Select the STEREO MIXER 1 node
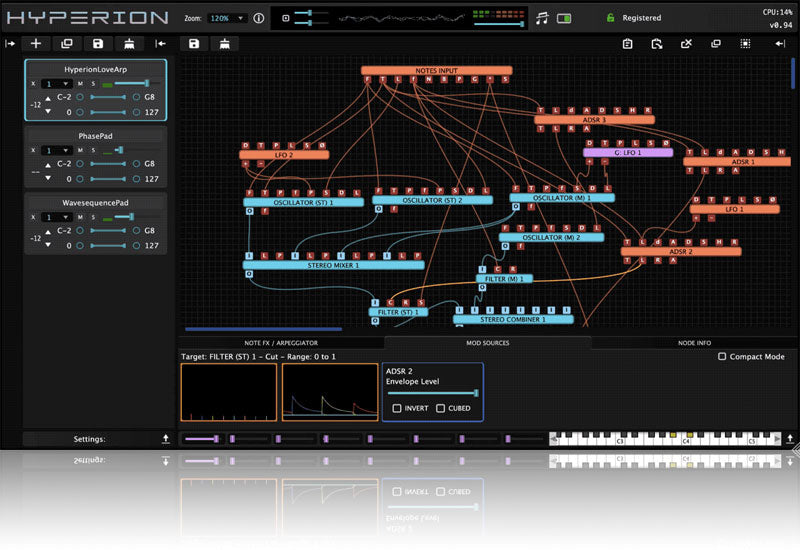Image resolution: width=800 pixels, height=550 pixels. [x=333, y=265]
